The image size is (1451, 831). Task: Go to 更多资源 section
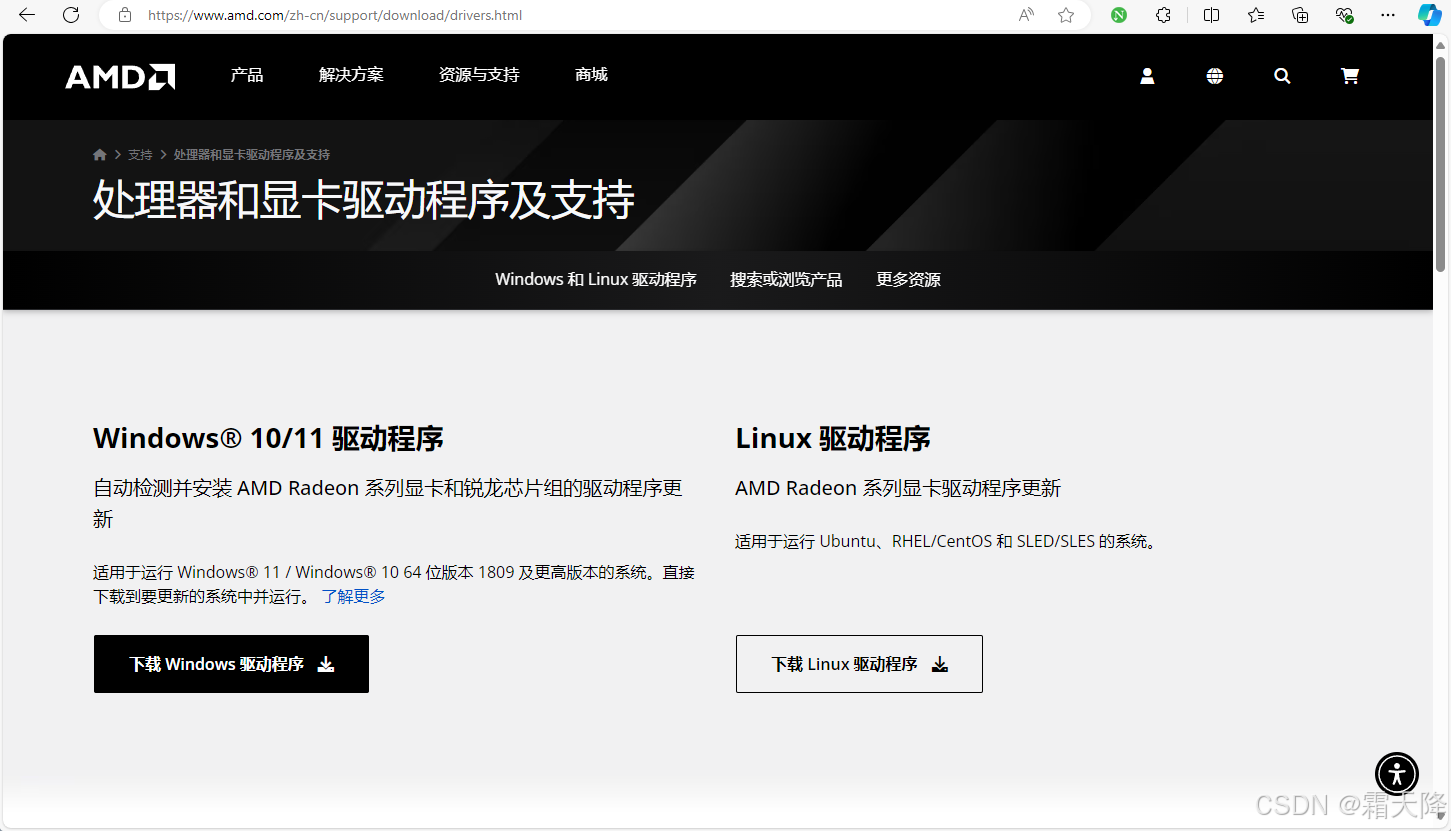908,280
